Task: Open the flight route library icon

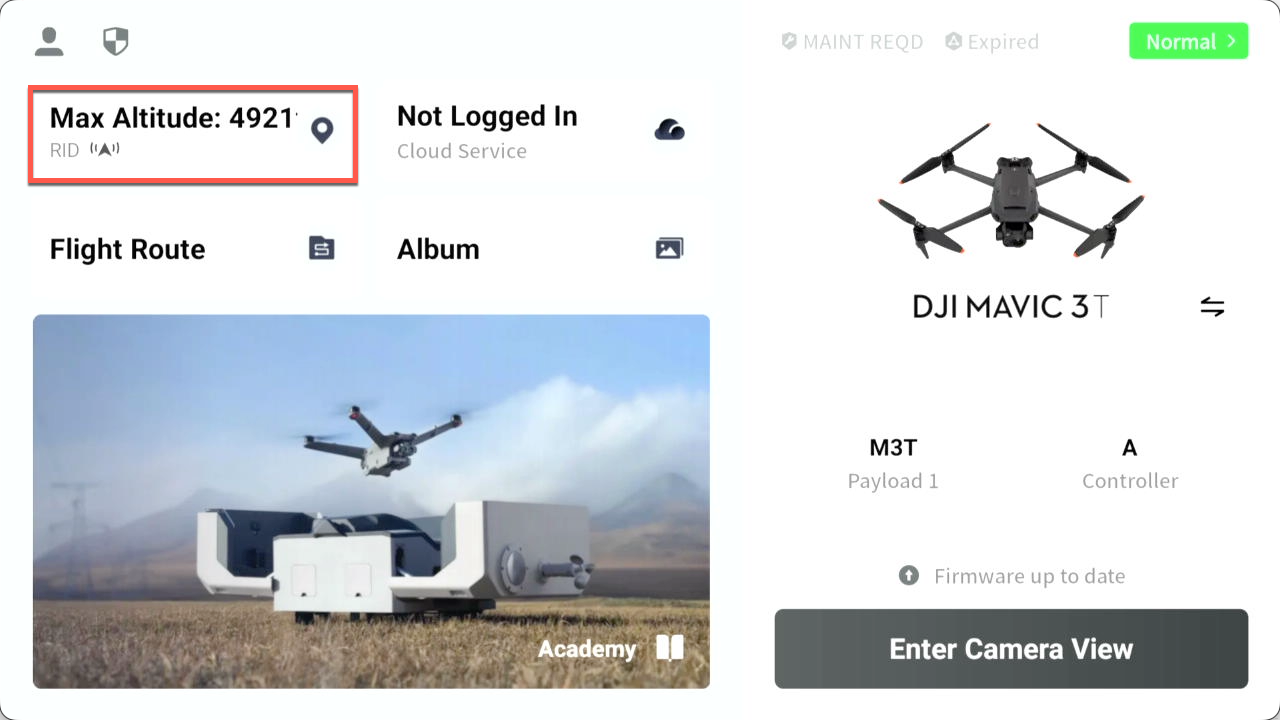Action: 321,248
